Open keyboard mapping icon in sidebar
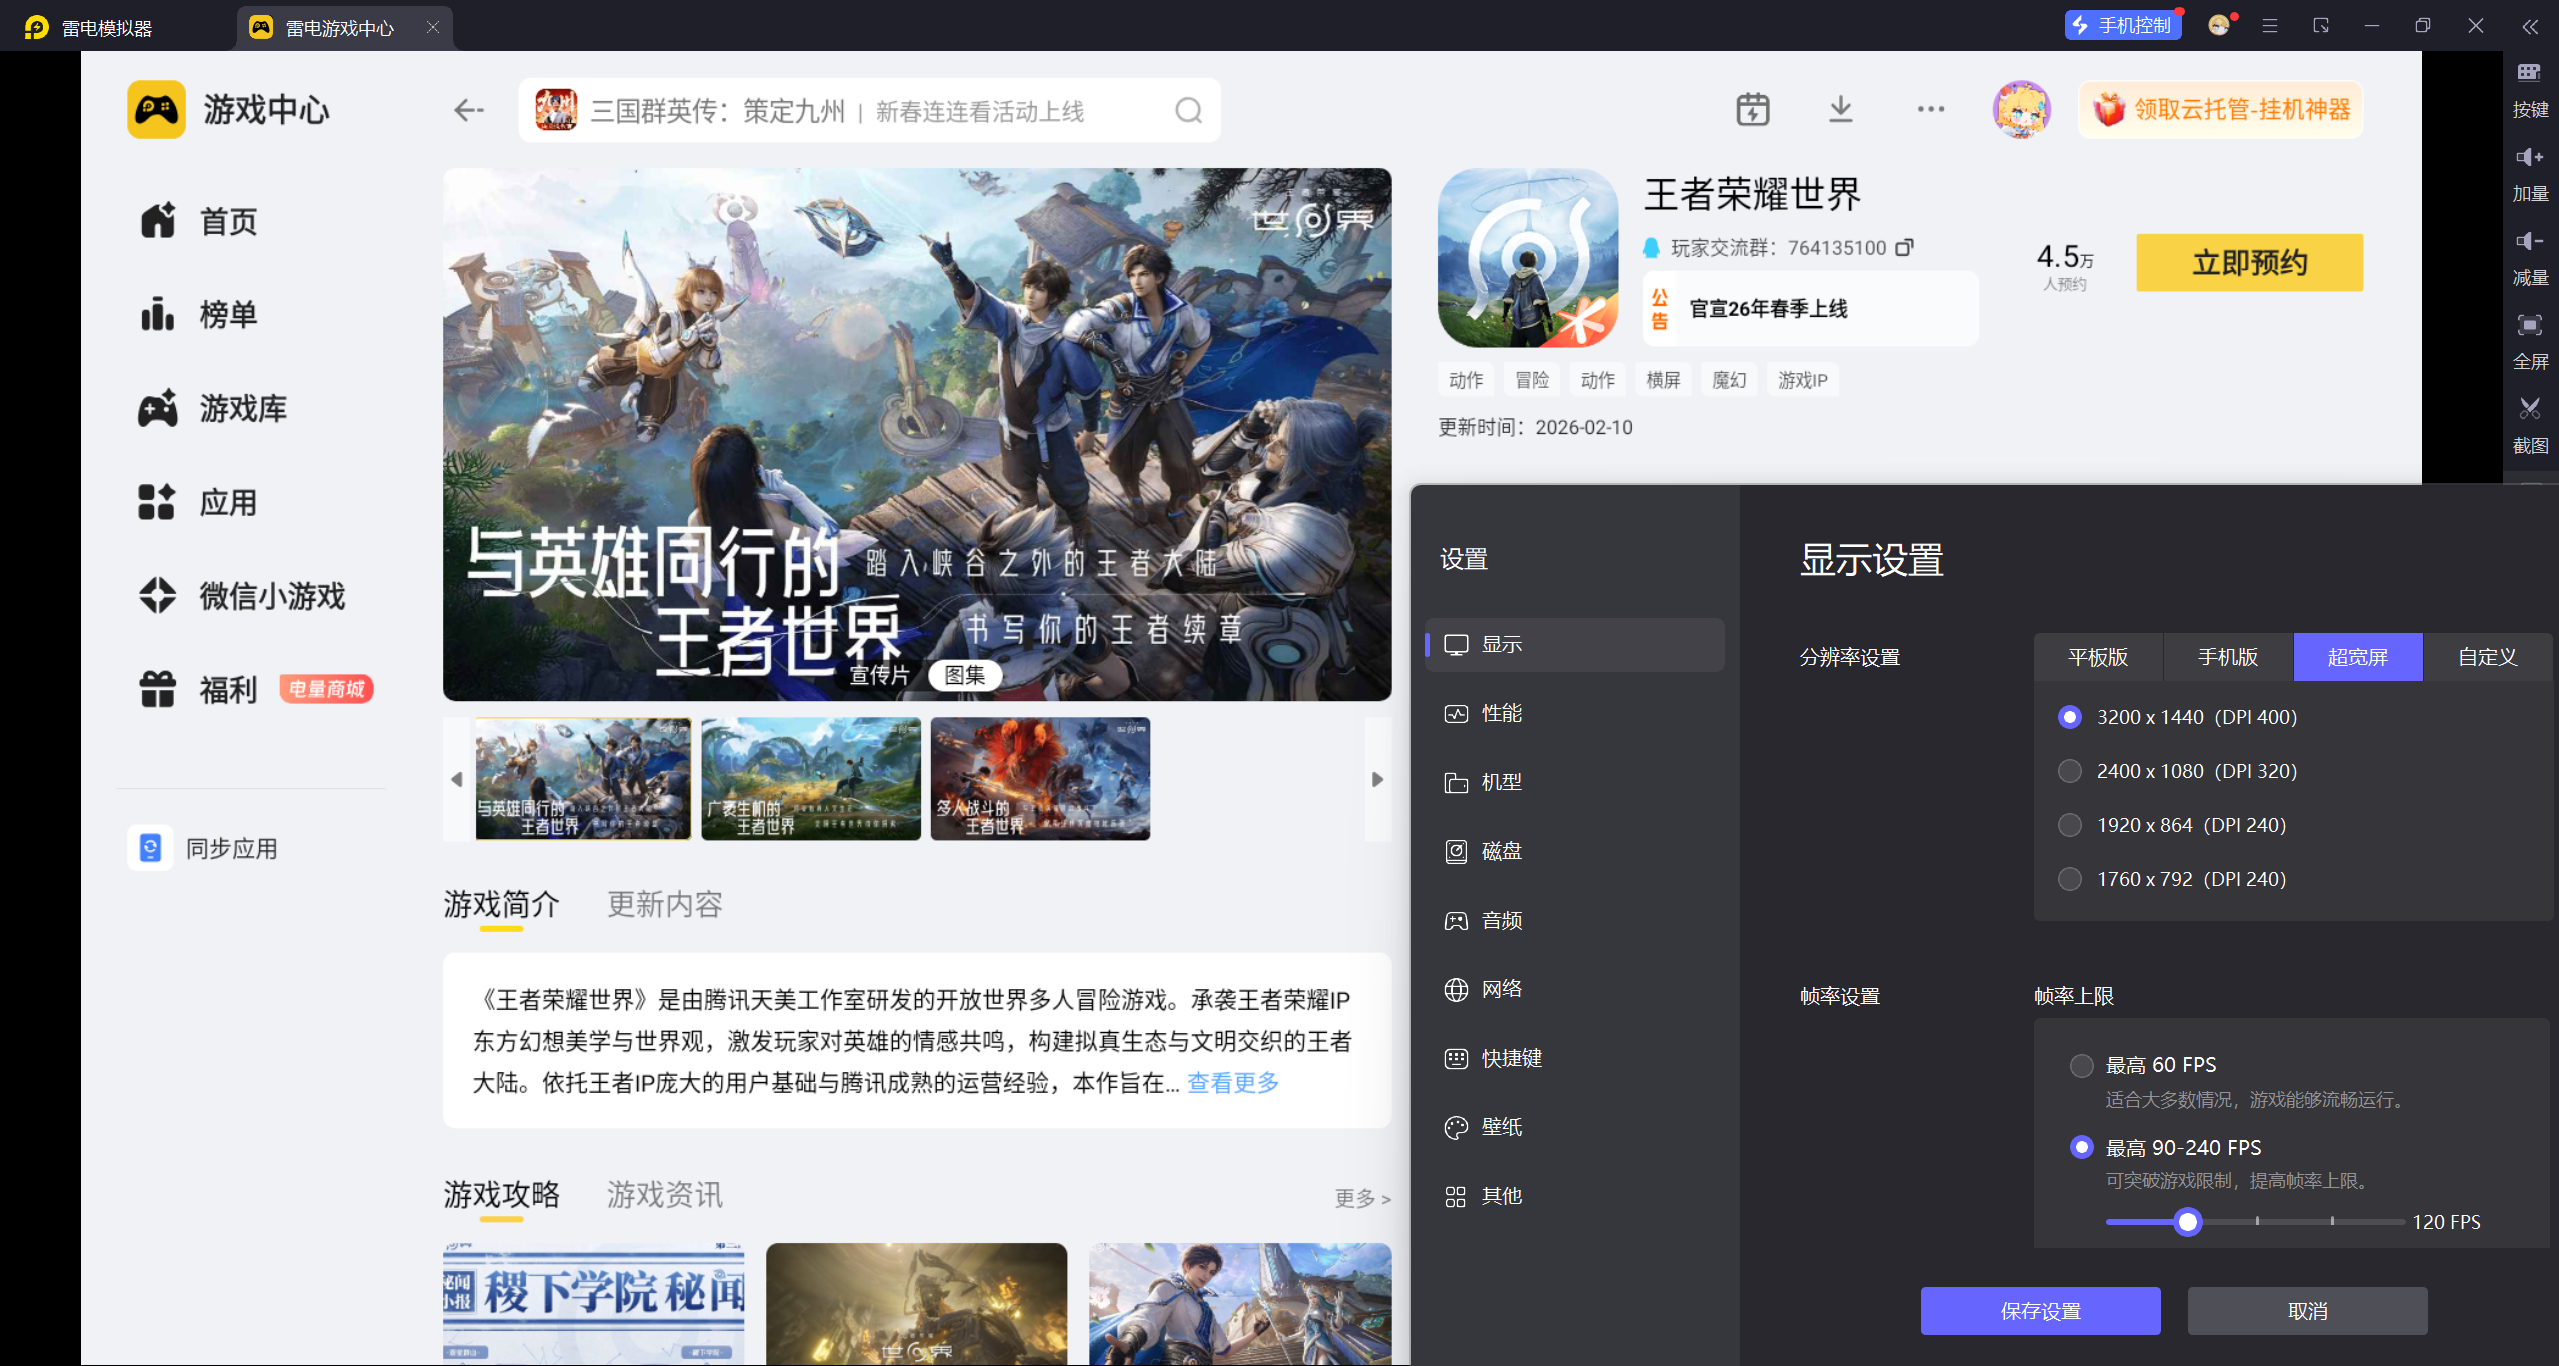 pyautogui.click(x=2529, y=72)
